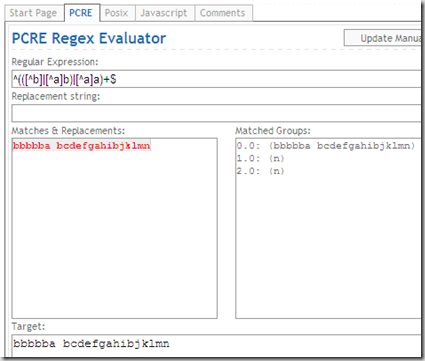Switch to the Start Page tab
The width and height of the screenshot is (425, 361).
click(x=33, y=13)
